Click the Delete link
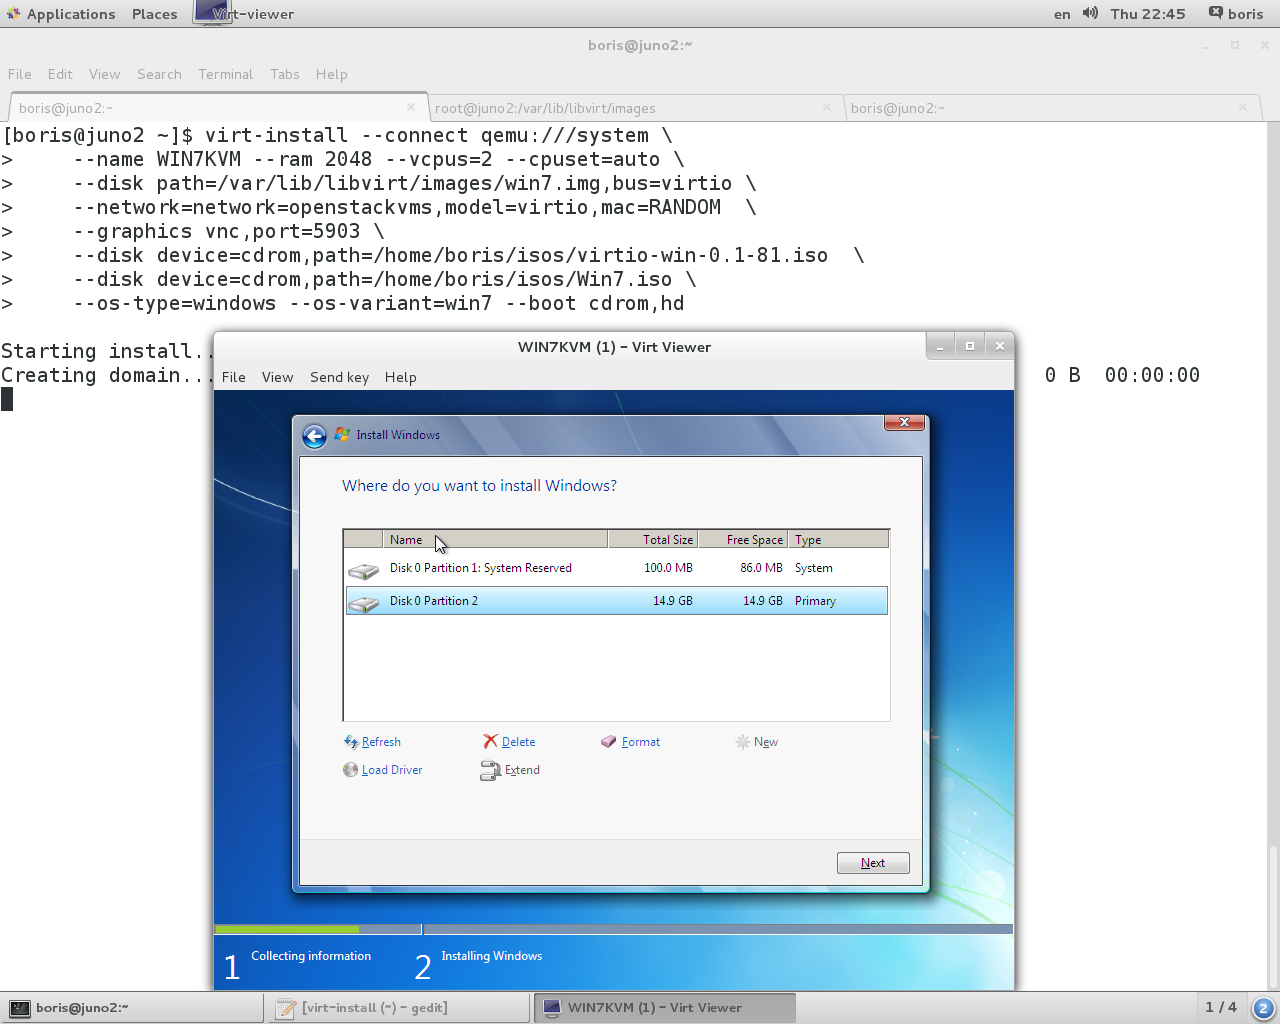Screen dimensions: 1280x1024 [x=518, y=742]
